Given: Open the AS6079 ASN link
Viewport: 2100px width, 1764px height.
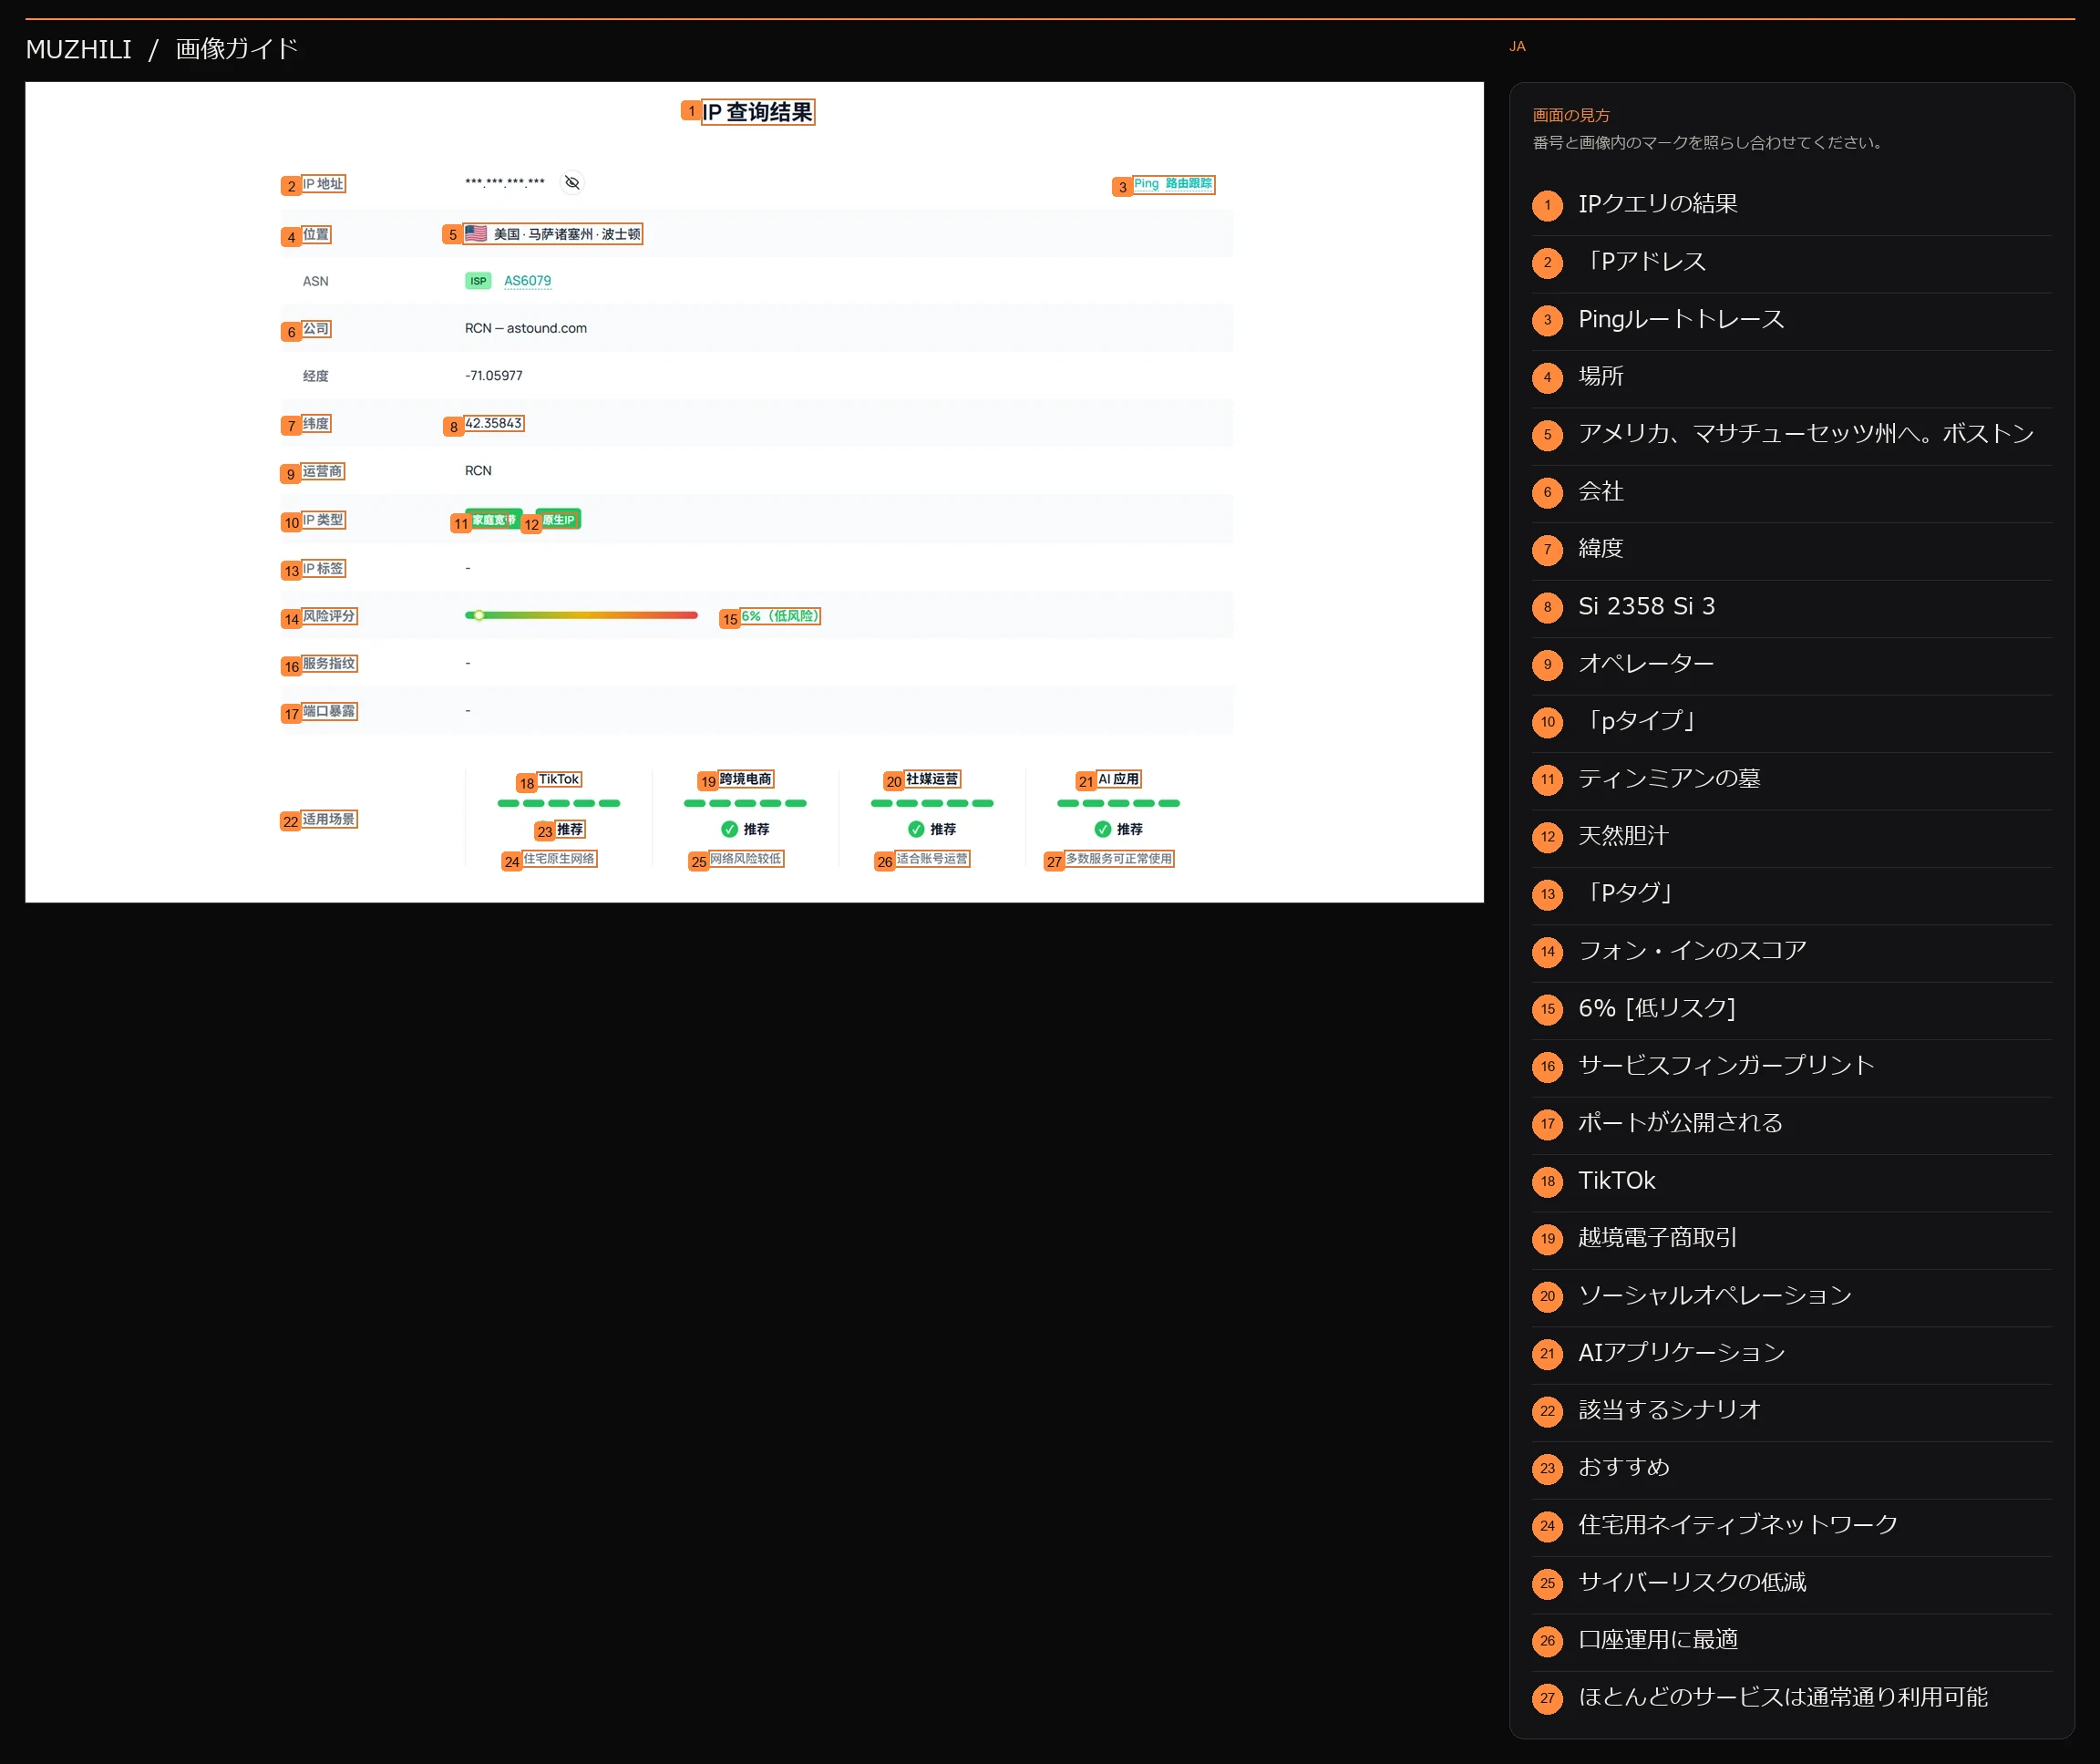Looking at the screenshot, I should (x=527, y=281).
